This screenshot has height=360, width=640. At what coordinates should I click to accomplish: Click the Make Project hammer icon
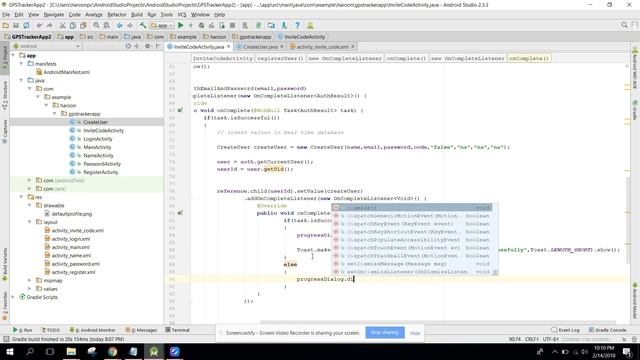point(143,25)
